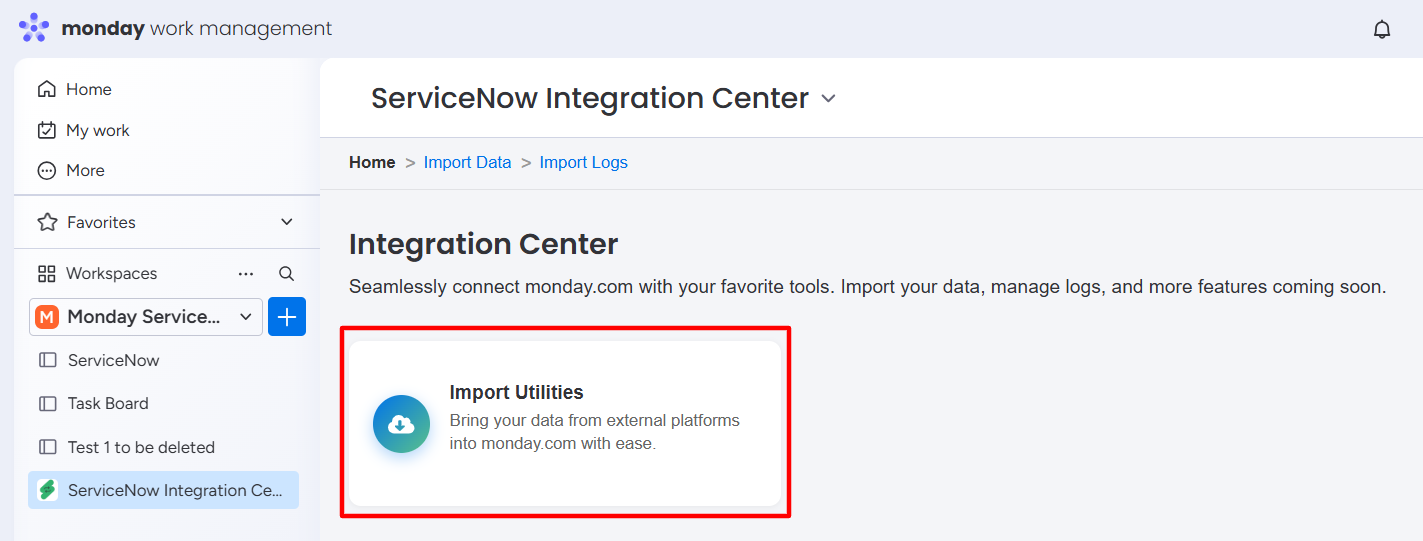The image size is (1423, 541).
Task: Click green ServiceNow Integration Center app icon
Action: pyautogui.click(x=47, y=490)
